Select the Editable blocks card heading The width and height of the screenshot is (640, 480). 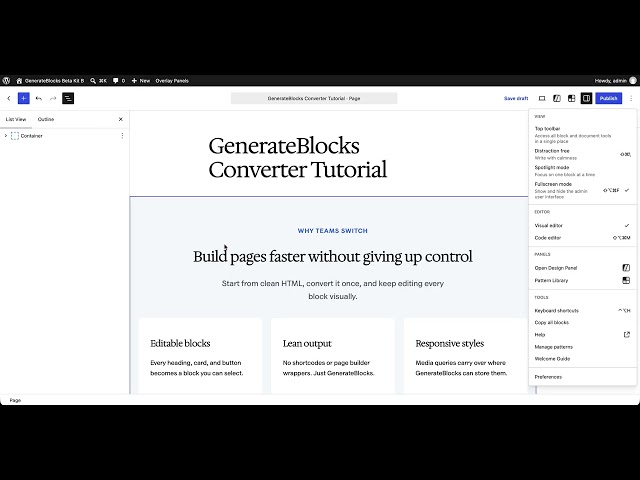click(x=180, y=343)
